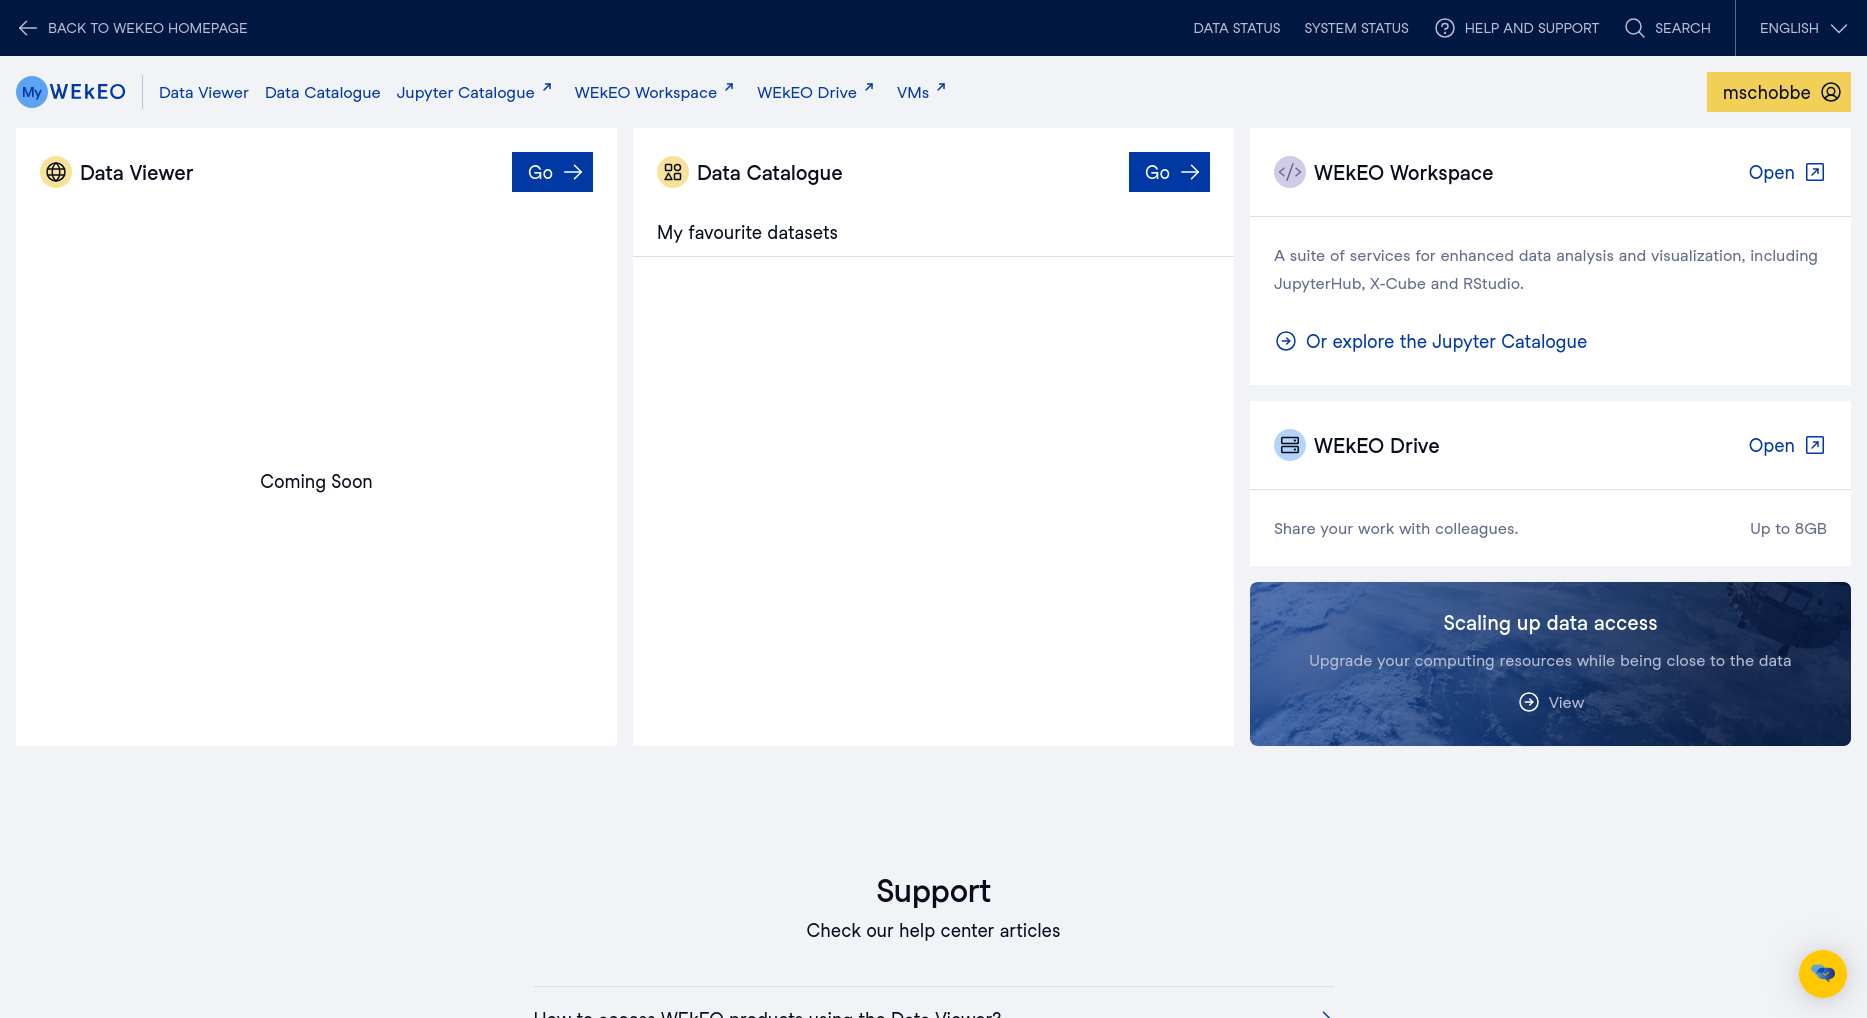Viewport: 1867px width, 1018px height.
Task: Click the WEkEO Workspace card title
Action: (x=1403, y=172)
